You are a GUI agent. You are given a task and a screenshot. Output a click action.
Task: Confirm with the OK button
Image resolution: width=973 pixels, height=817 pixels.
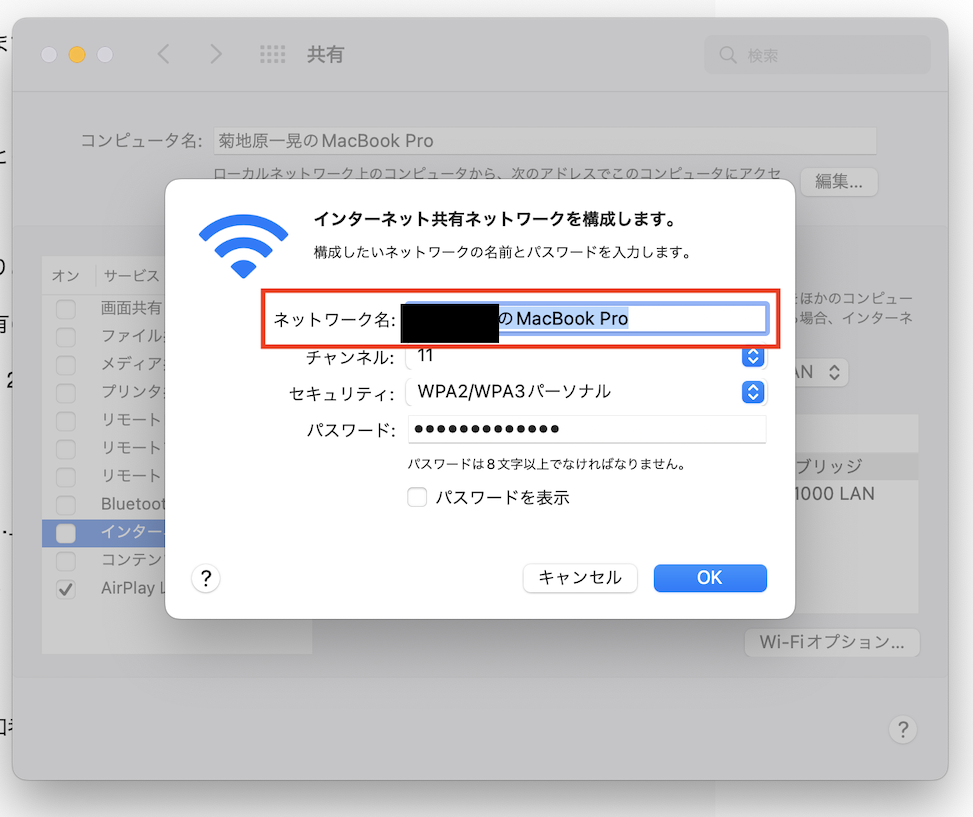click(710, 578)
